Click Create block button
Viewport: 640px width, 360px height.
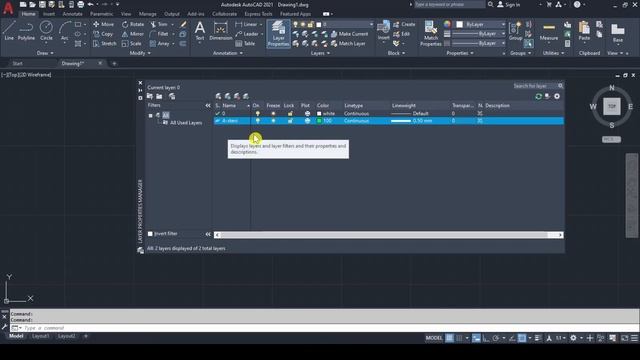click(x=404, y=24)
